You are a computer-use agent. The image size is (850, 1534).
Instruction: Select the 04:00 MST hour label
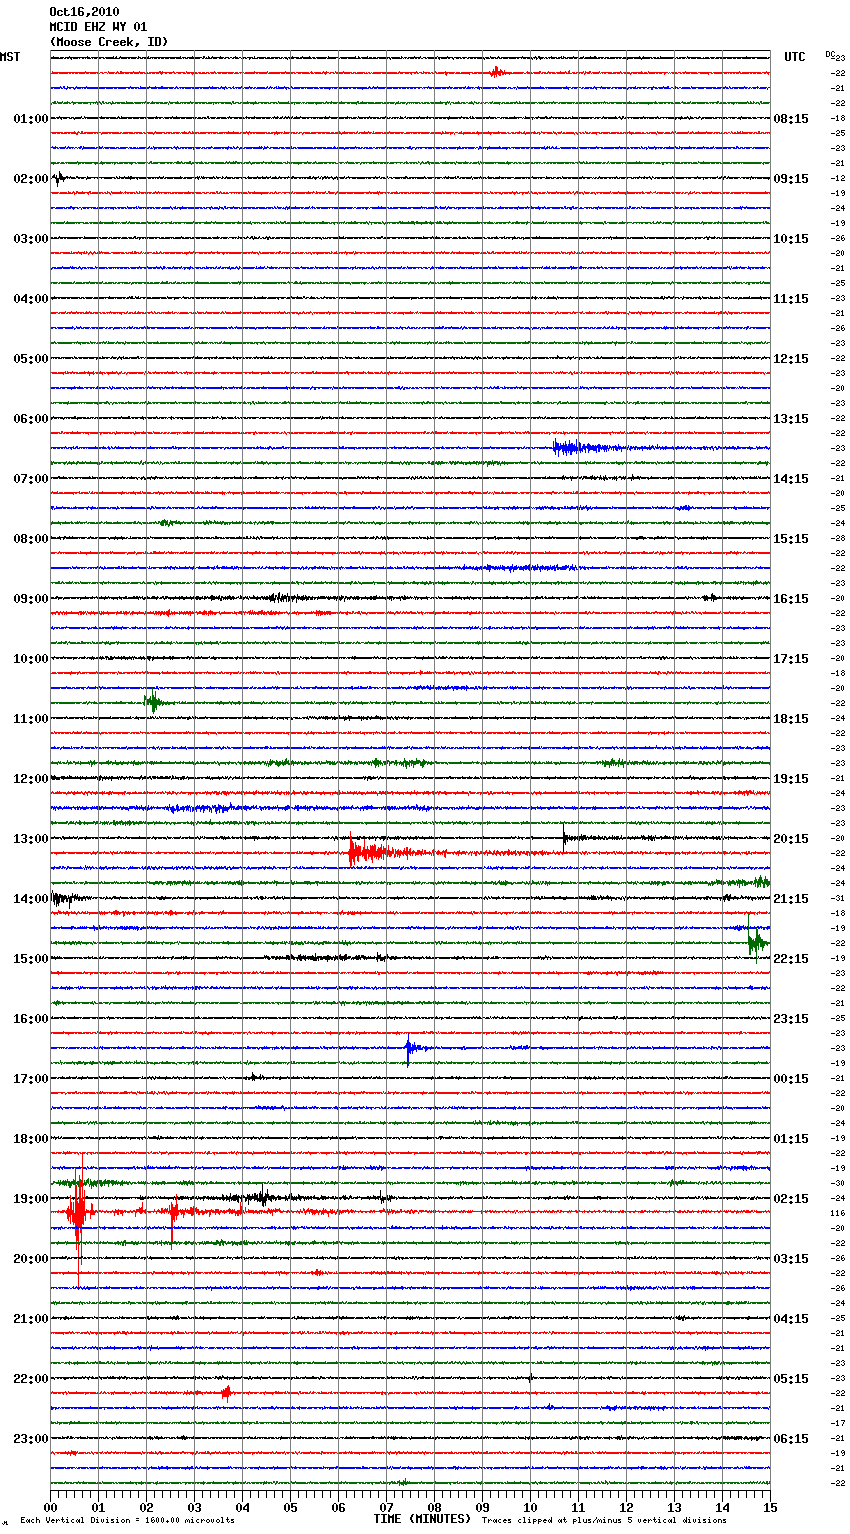tap(31, 299)
